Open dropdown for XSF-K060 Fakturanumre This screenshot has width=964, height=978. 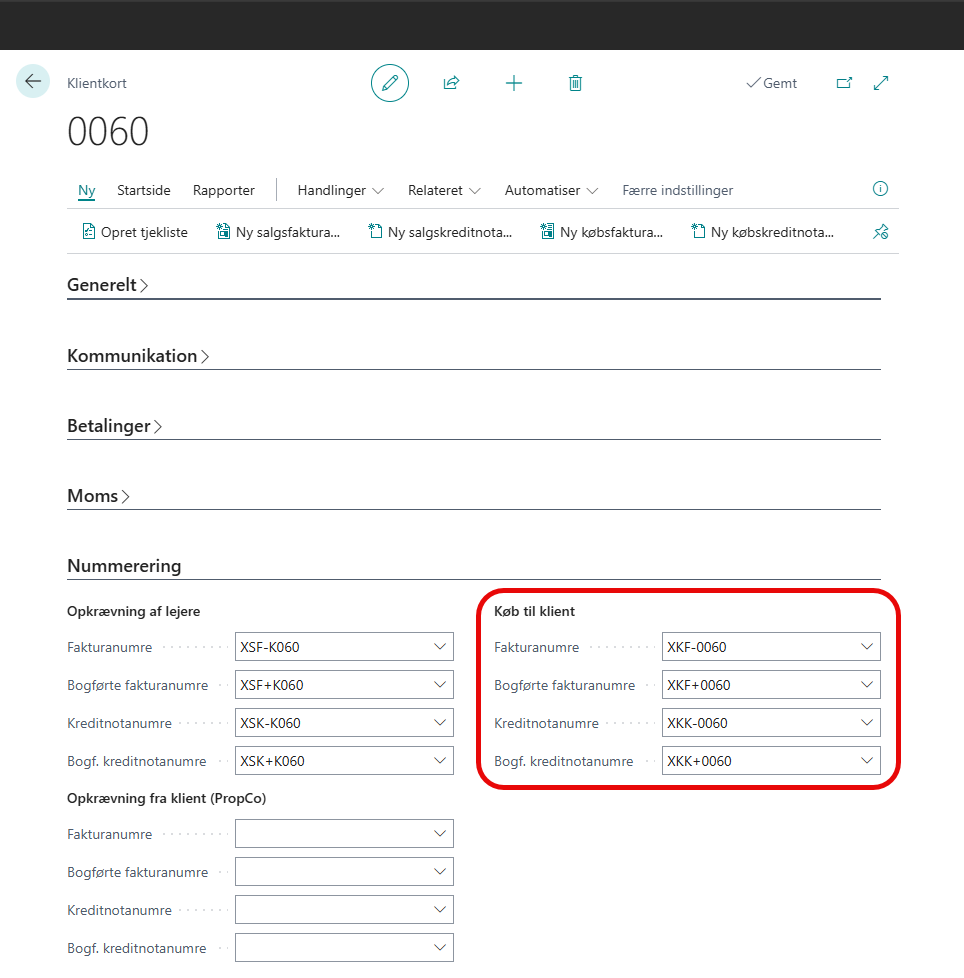tap(440, 647)
